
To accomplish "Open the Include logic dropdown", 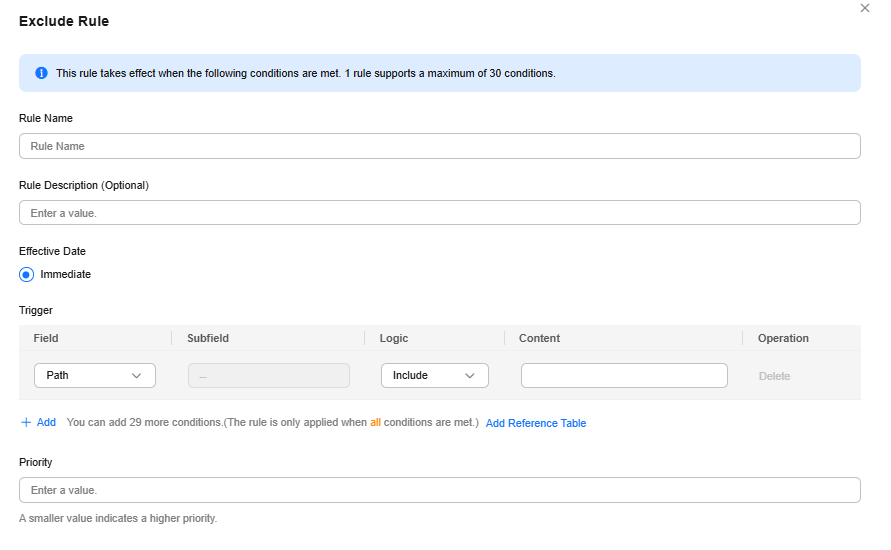I will click(x=435, y=376).
